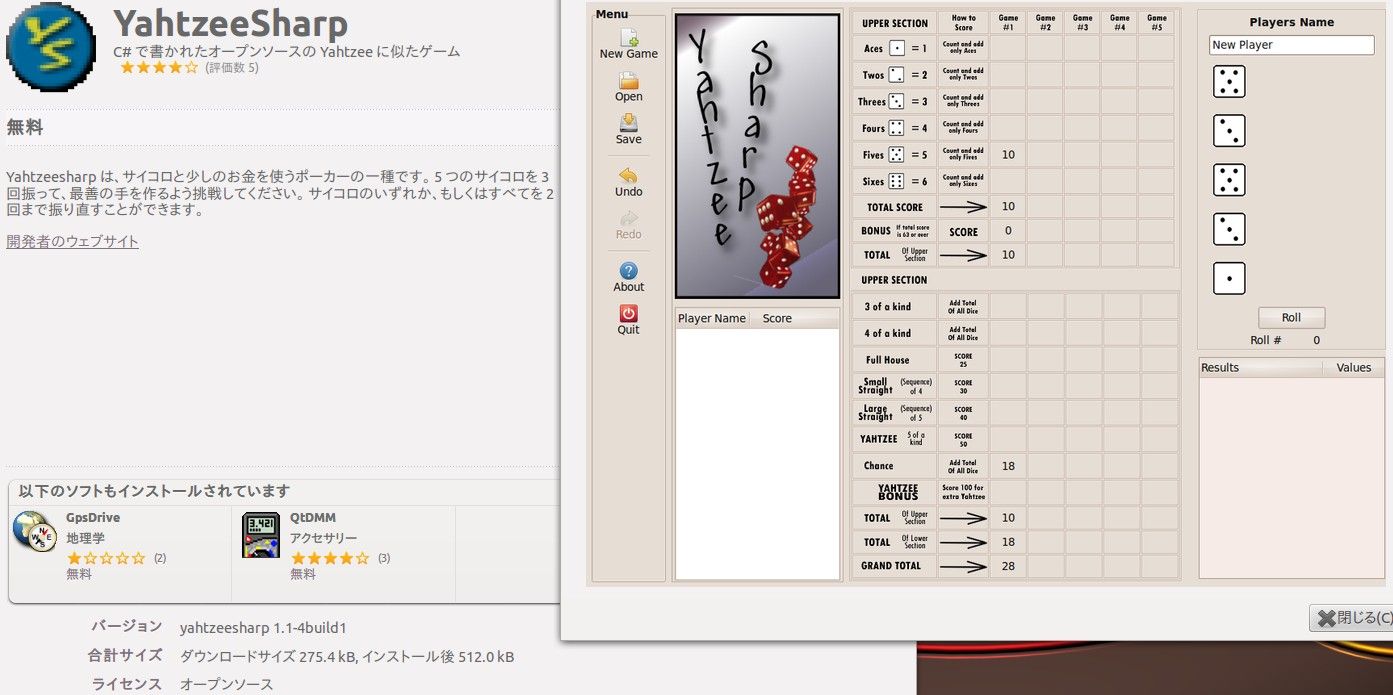Select the Full House Game #1 cell
1393x695 pixels.
point(1007,360)
